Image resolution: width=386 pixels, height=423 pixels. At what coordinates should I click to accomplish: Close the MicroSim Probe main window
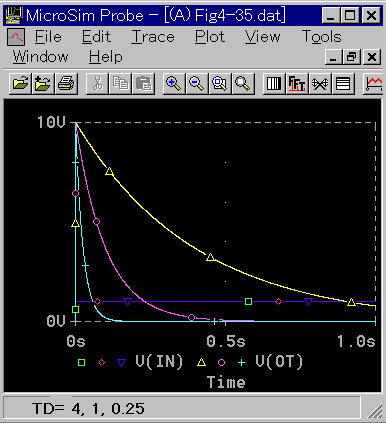tap(371, 15)
